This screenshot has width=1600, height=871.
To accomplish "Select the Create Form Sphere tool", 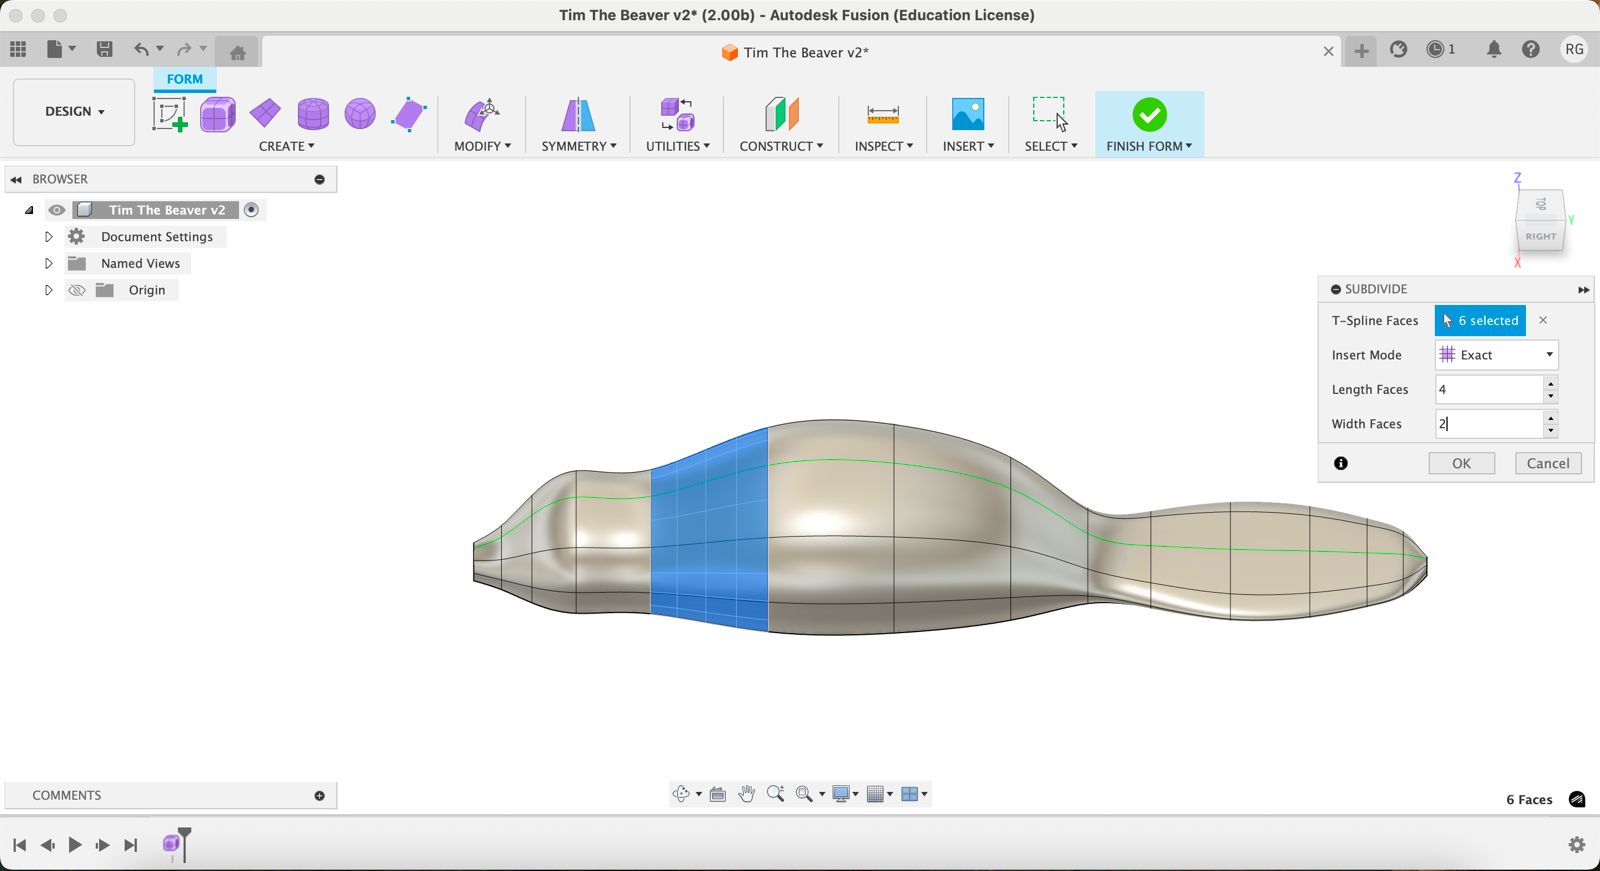I will click(x=360, y=114).
